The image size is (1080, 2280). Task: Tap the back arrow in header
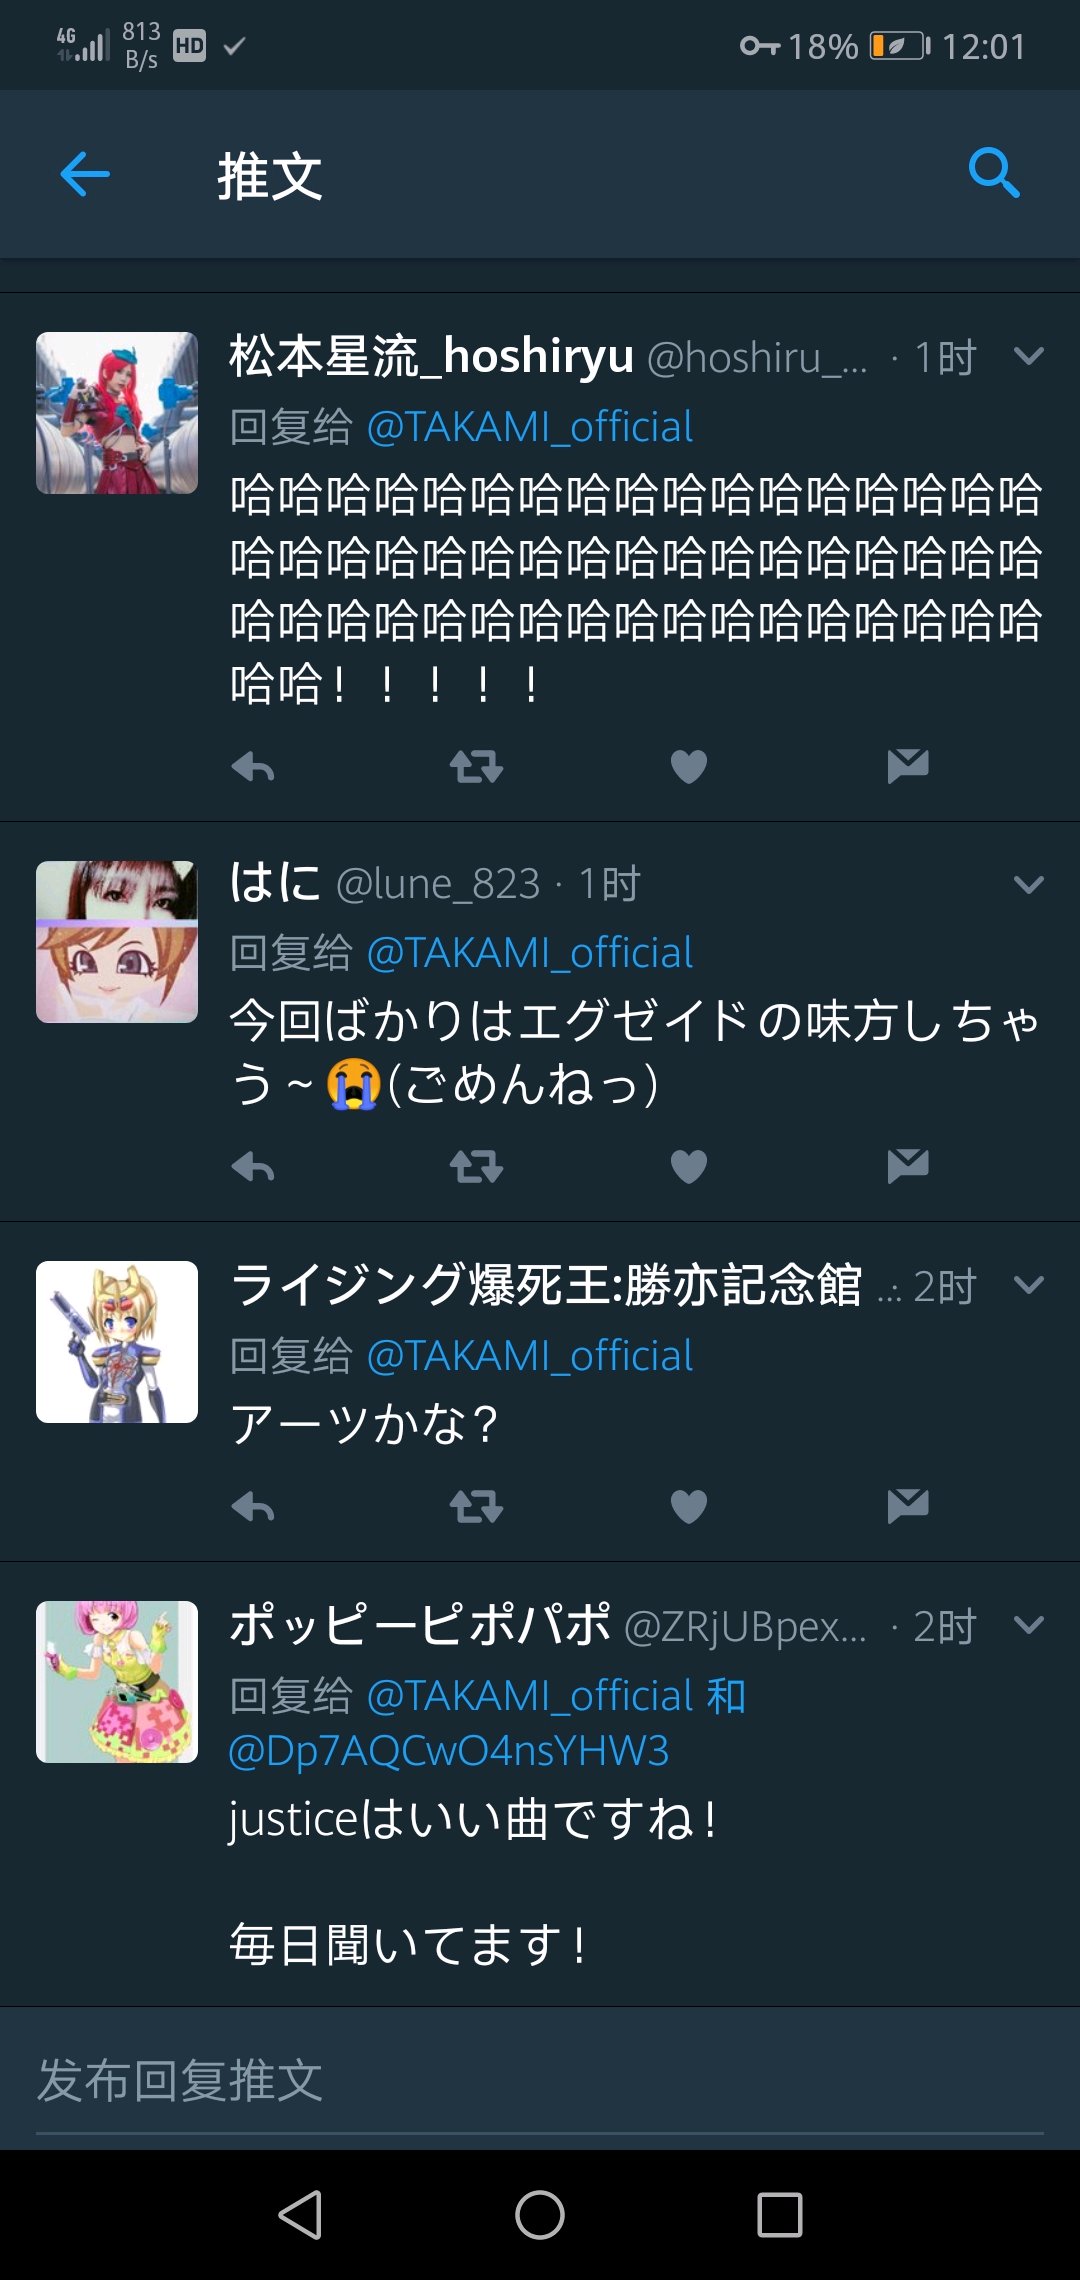tap(85, 175)
